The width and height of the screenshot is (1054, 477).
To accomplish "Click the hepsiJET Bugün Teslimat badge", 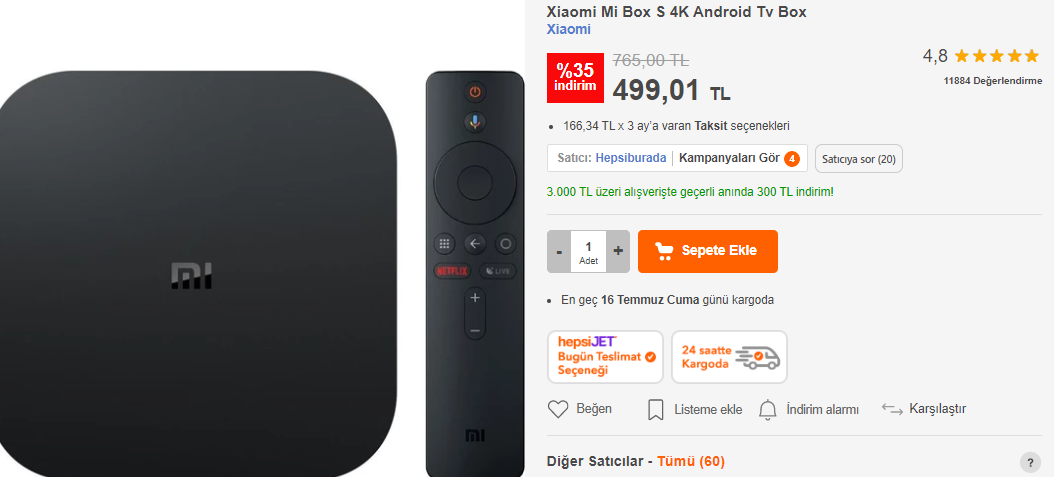I will click(x=605, y=357).
